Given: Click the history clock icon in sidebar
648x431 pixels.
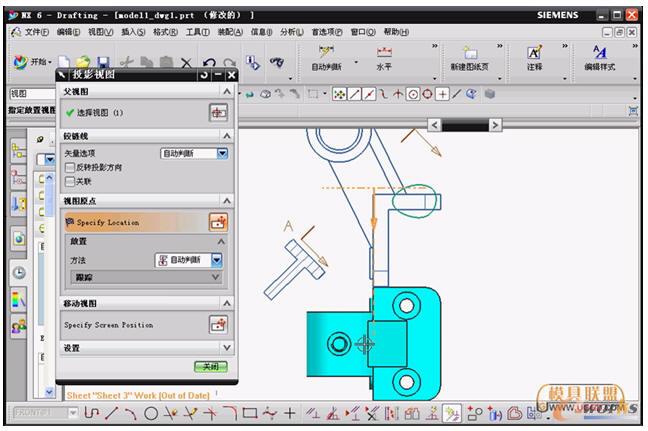Looking at the screenshot, I should pos(19,272).
